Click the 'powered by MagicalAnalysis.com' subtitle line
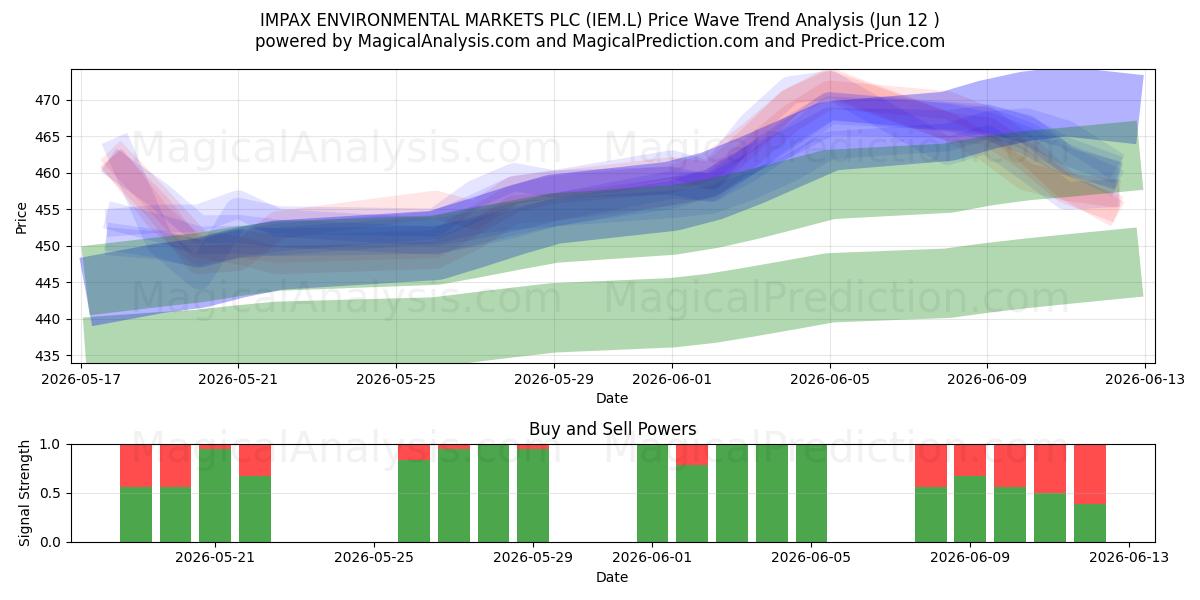 599,41
